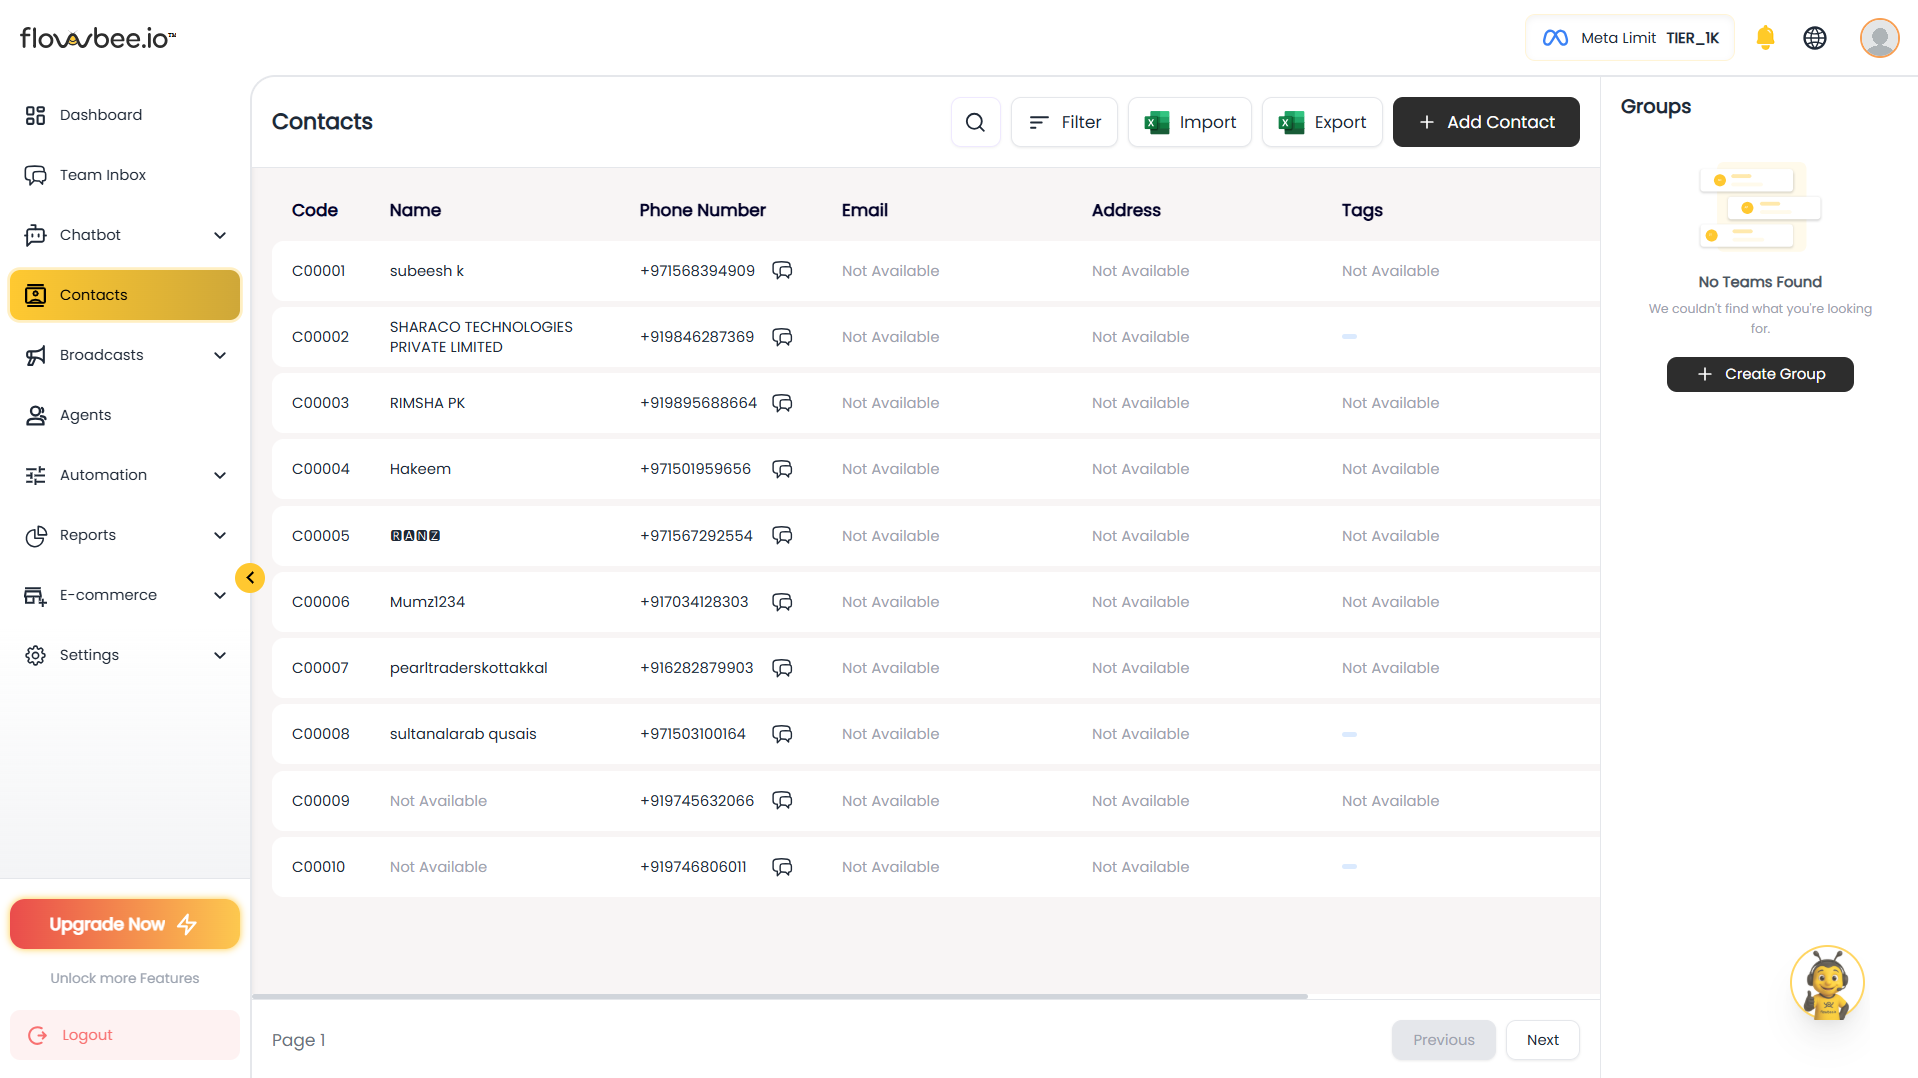Open chat icon for +919746806011
1918x1078 pixels.
[x=782, y=867]
